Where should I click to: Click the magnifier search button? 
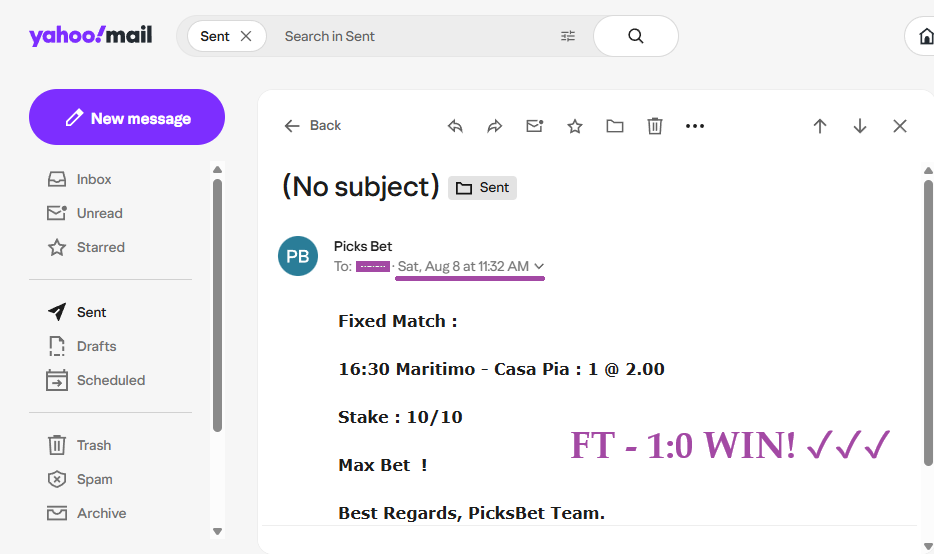click(636, 36)
